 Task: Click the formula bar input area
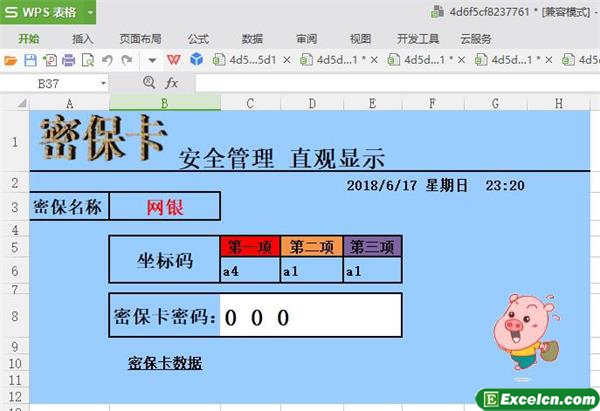click(x=397, y=83)
